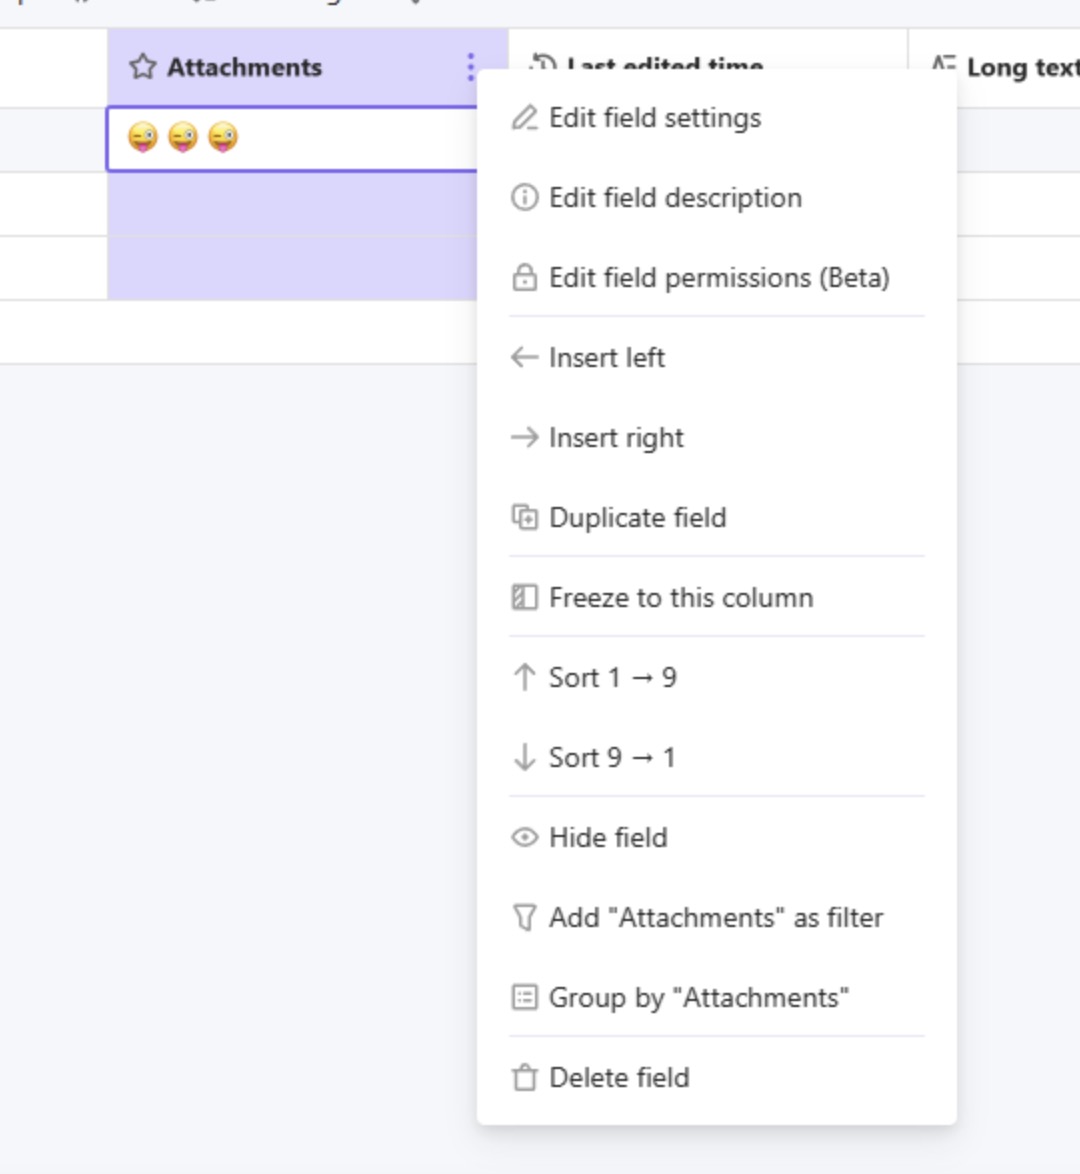
Task: Click the freeze column icon
Action: tap(524, 597)
